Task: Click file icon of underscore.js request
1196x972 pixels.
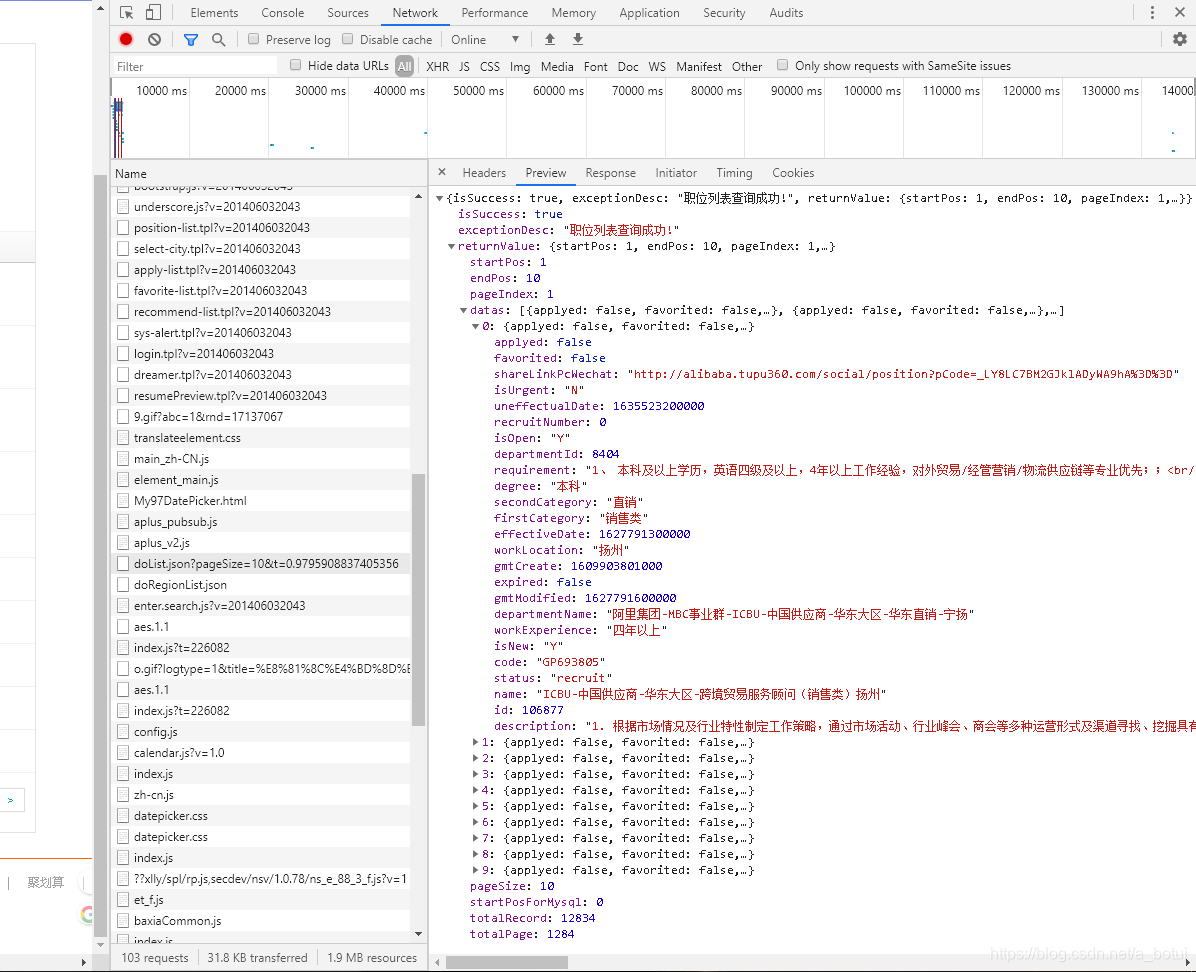Action: point(122,206)
